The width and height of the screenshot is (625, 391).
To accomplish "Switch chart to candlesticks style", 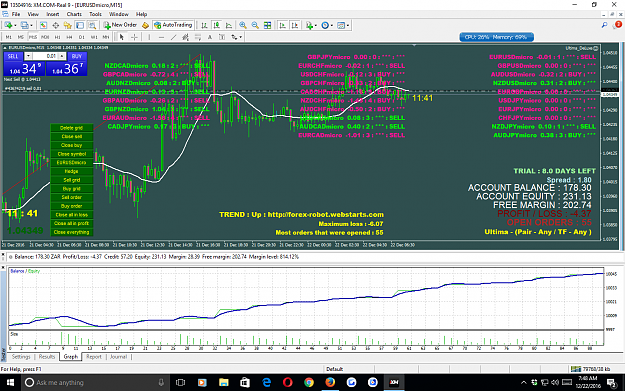I will point(216,25).
